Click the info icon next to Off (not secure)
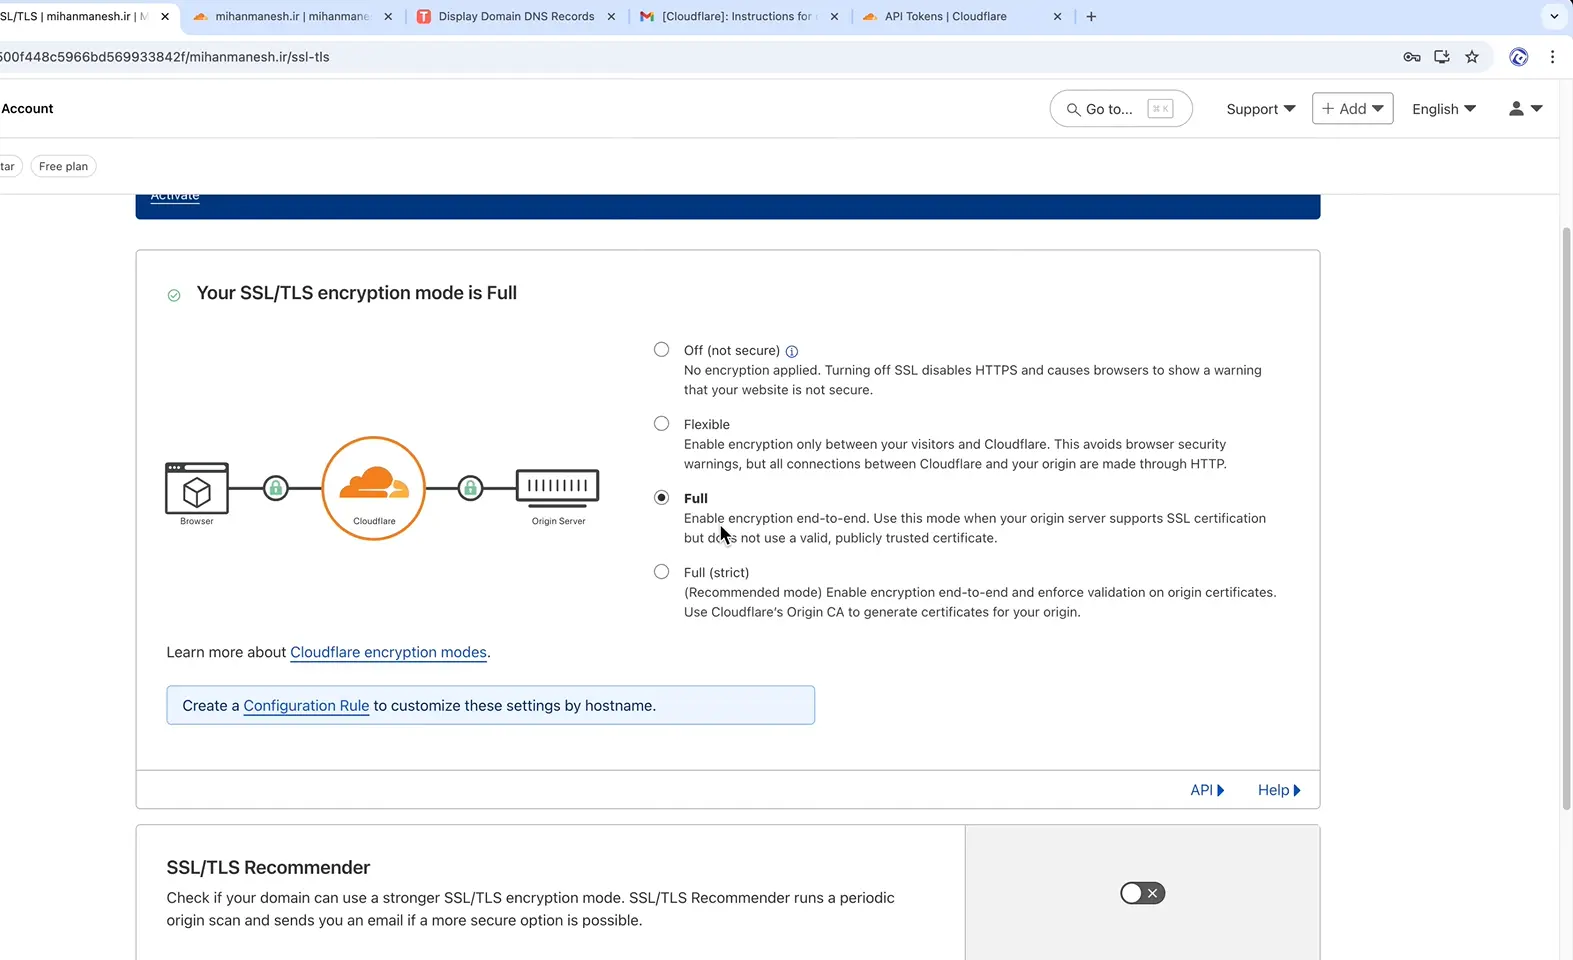 (x=792, y=351)
